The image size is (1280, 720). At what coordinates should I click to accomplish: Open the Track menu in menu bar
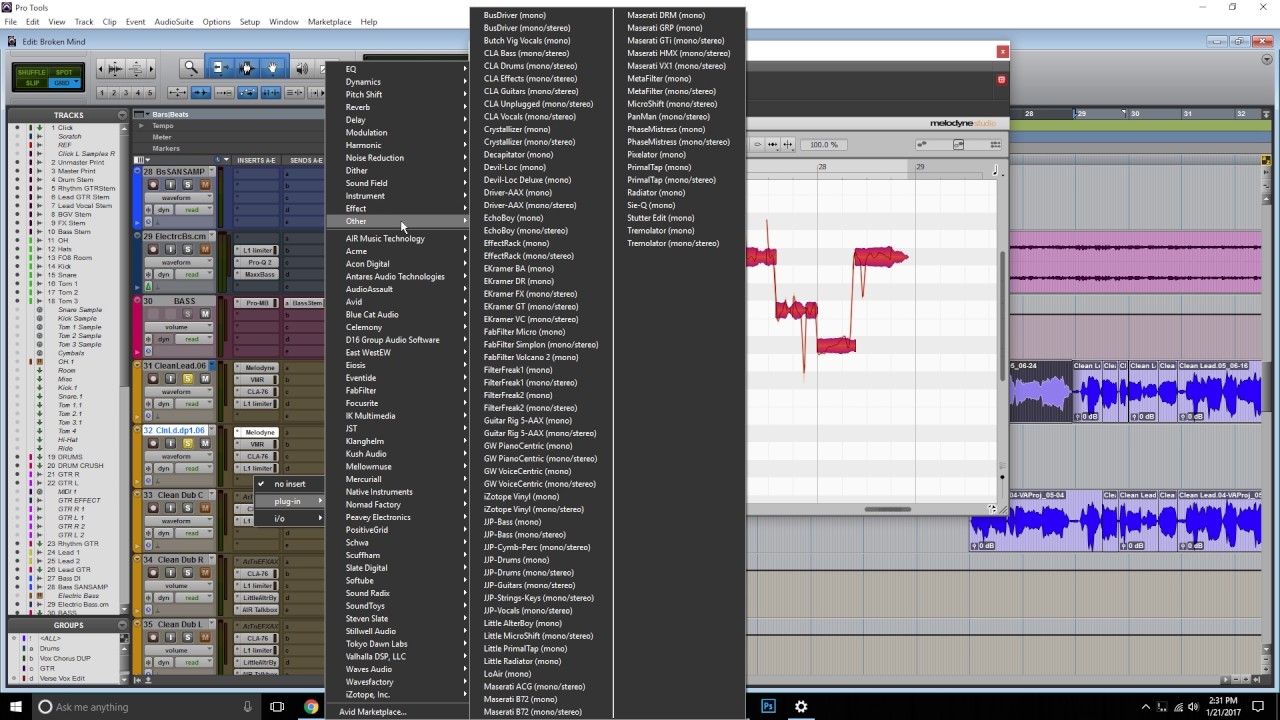(84, 22)
